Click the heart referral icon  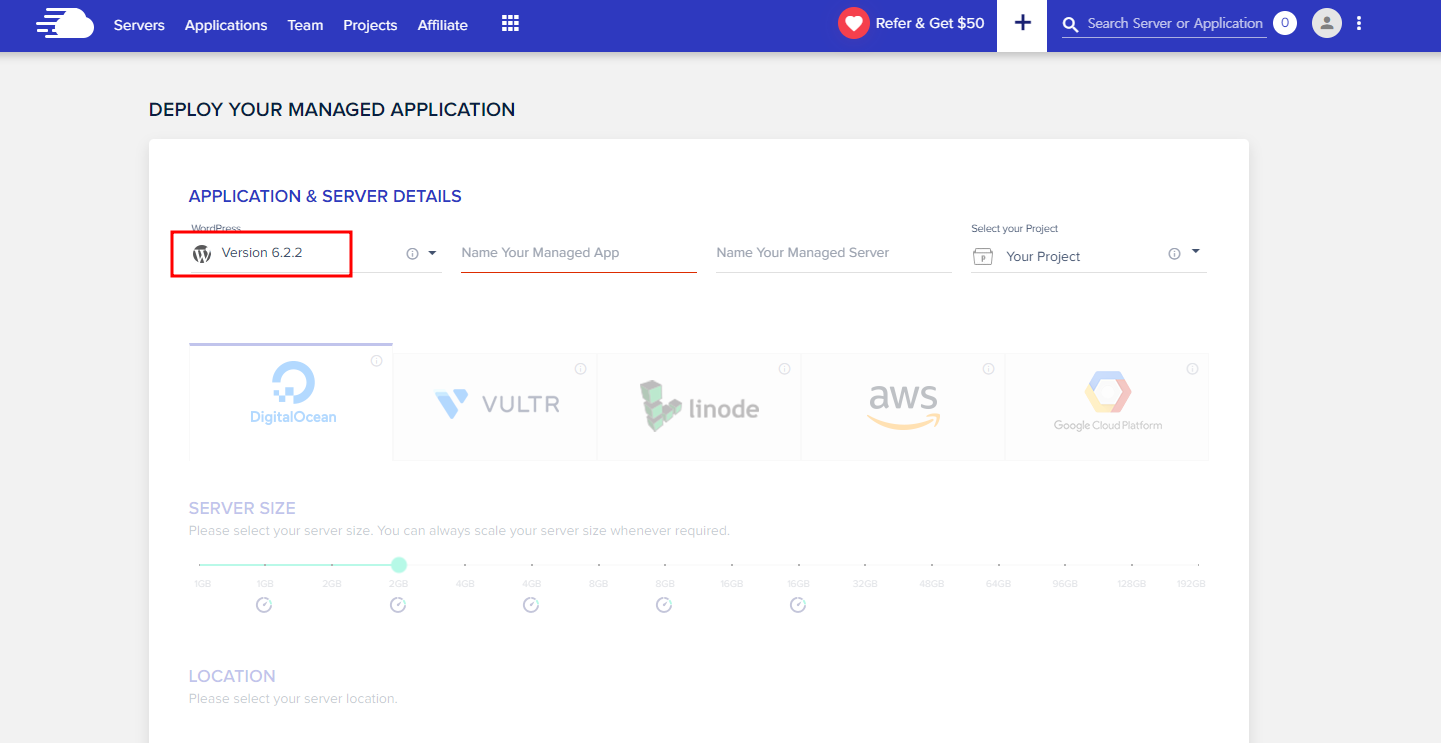click(854, 23)
